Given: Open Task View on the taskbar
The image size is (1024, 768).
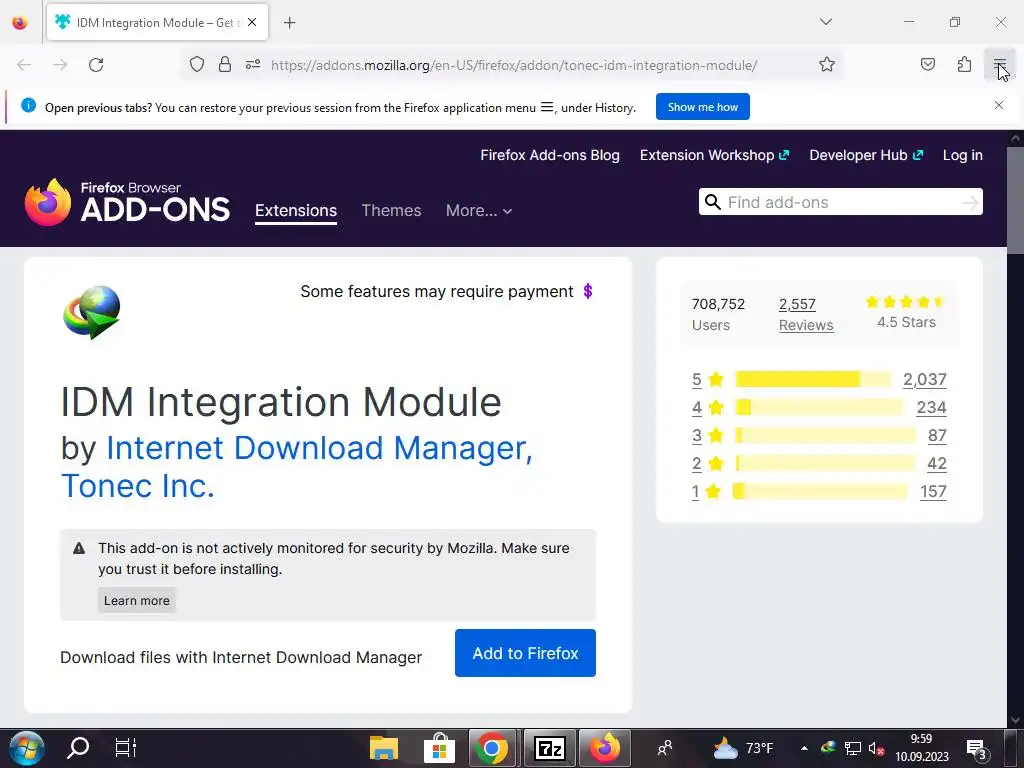Looking at the screenshot, I should (125, 748).
